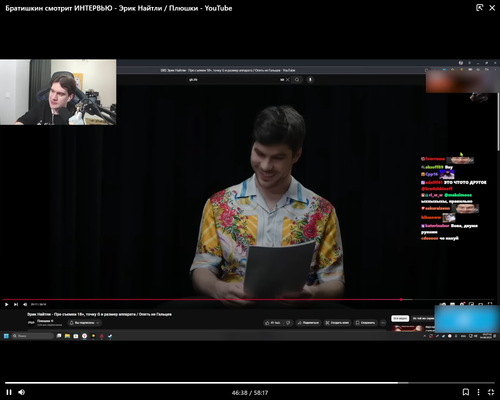
Task: Seek on the outer white progress bar
Action: pos(250,383)
